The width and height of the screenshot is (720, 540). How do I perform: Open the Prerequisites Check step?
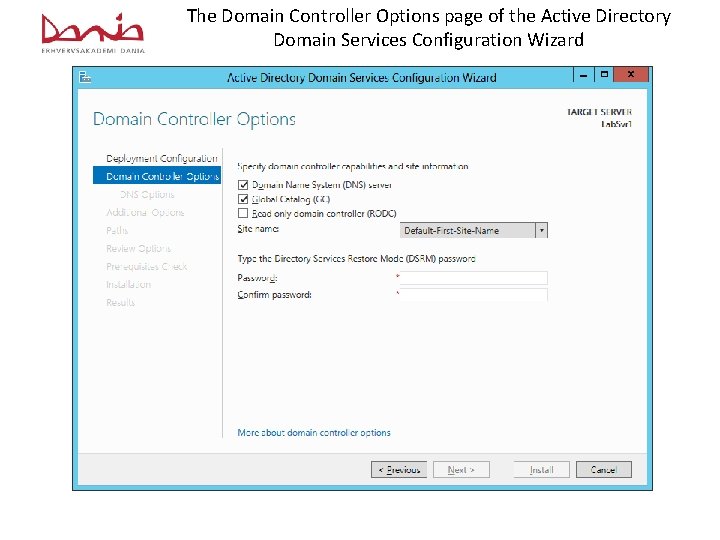(x=146, y=266)
